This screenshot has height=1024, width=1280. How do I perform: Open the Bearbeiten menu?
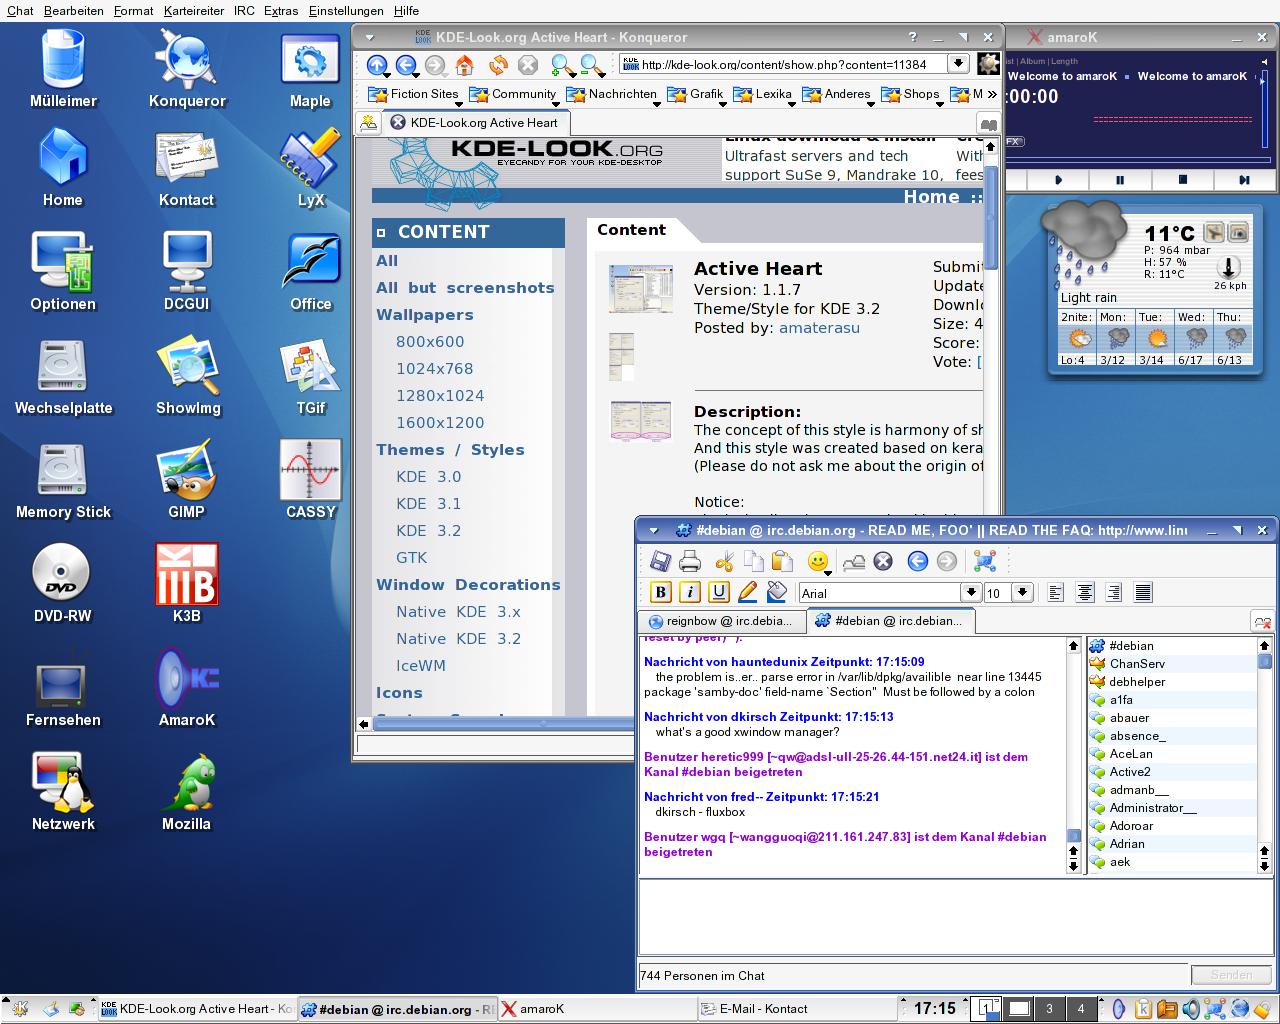[74, 11]
